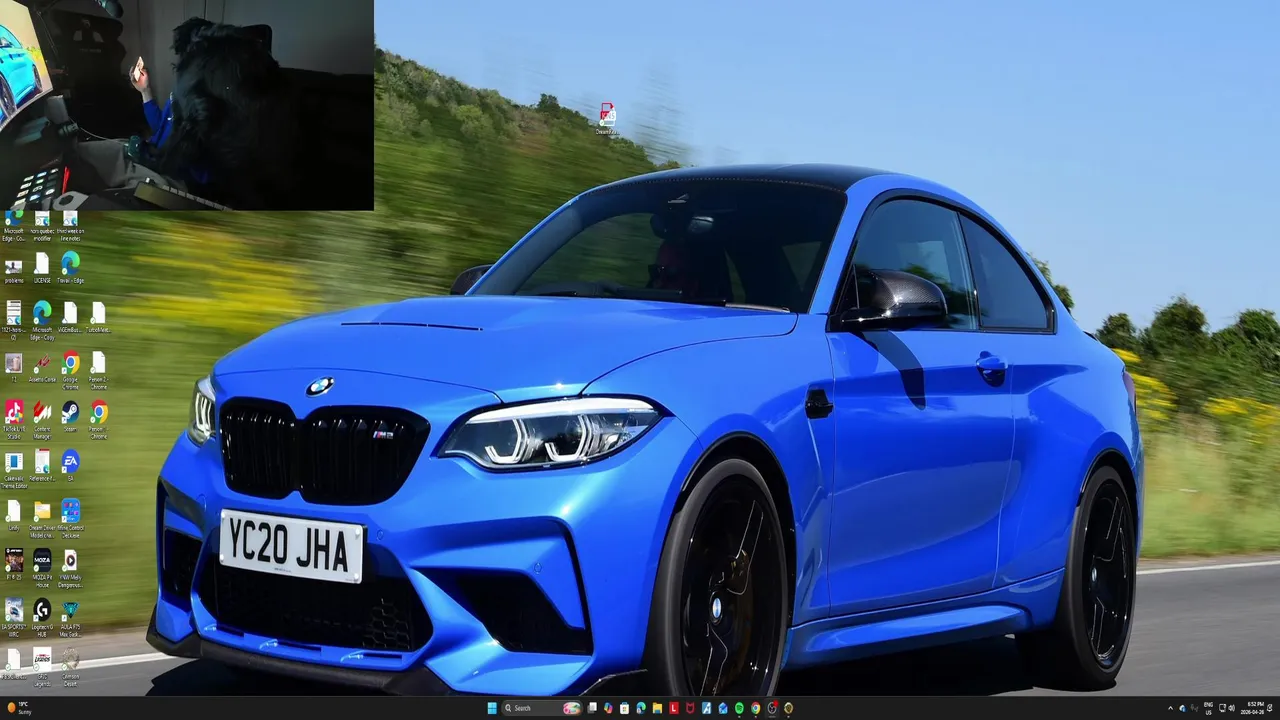Image resolution: width=1280 pixels, height=720 pixels.
Task: Open the Steam desktop shortcut
Action: pos(70,417)
